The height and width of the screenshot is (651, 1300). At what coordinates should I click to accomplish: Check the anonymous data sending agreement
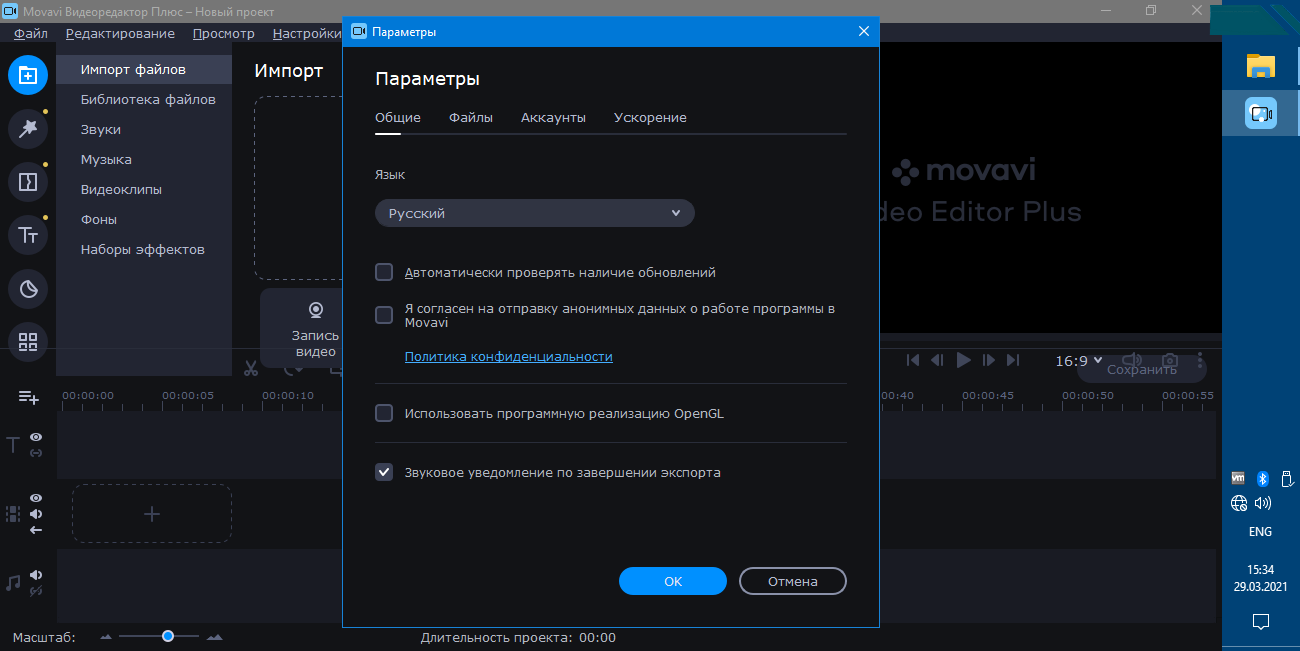point(384,315)
